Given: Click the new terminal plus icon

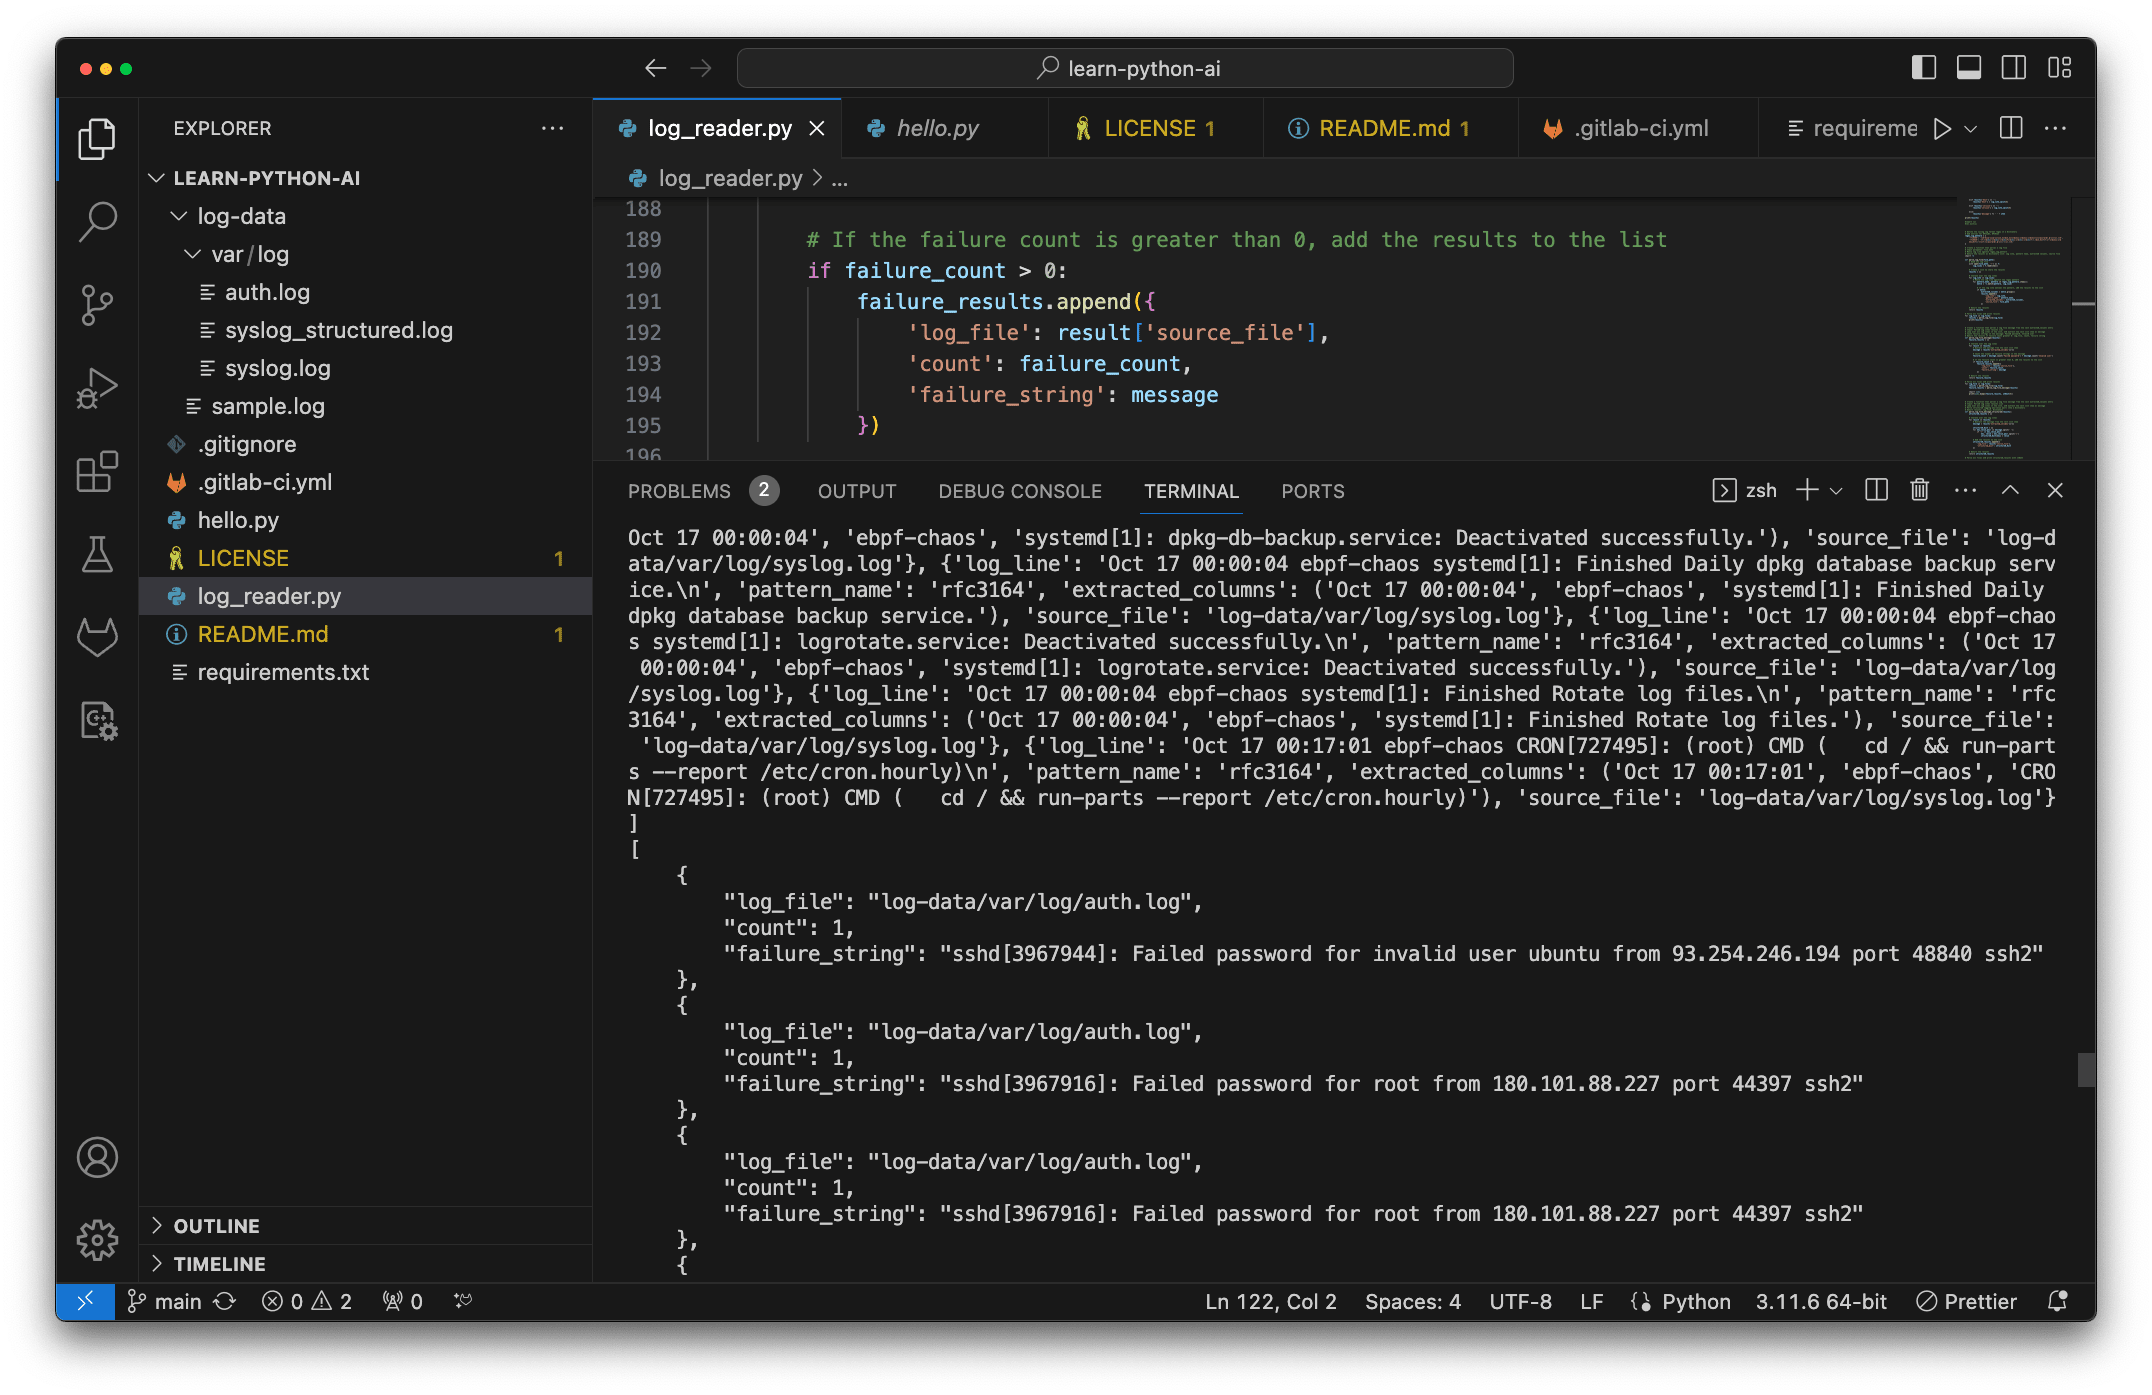Looking at the screenshot, I should (x=1807, y=490).
